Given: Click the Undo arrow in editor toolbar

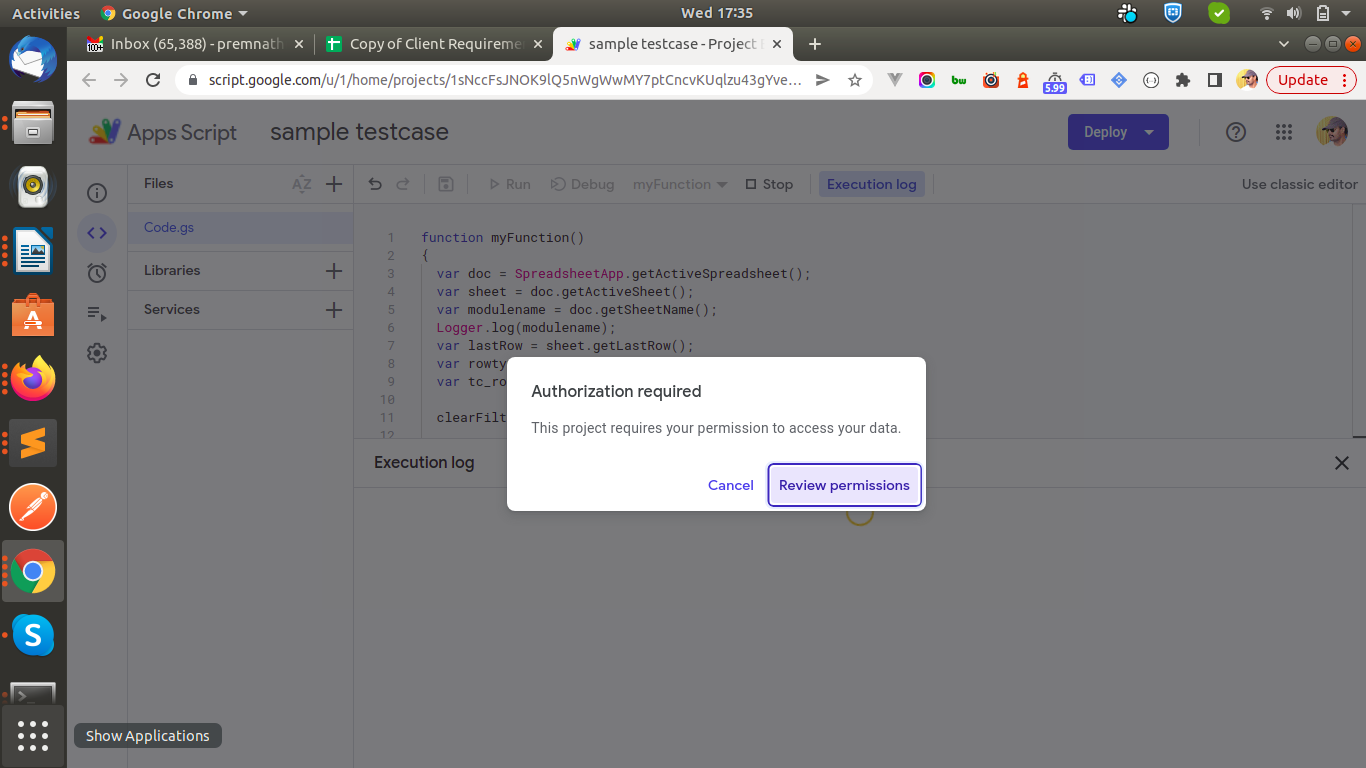Looking at the screenshot, I should click(x=375, y=184).
